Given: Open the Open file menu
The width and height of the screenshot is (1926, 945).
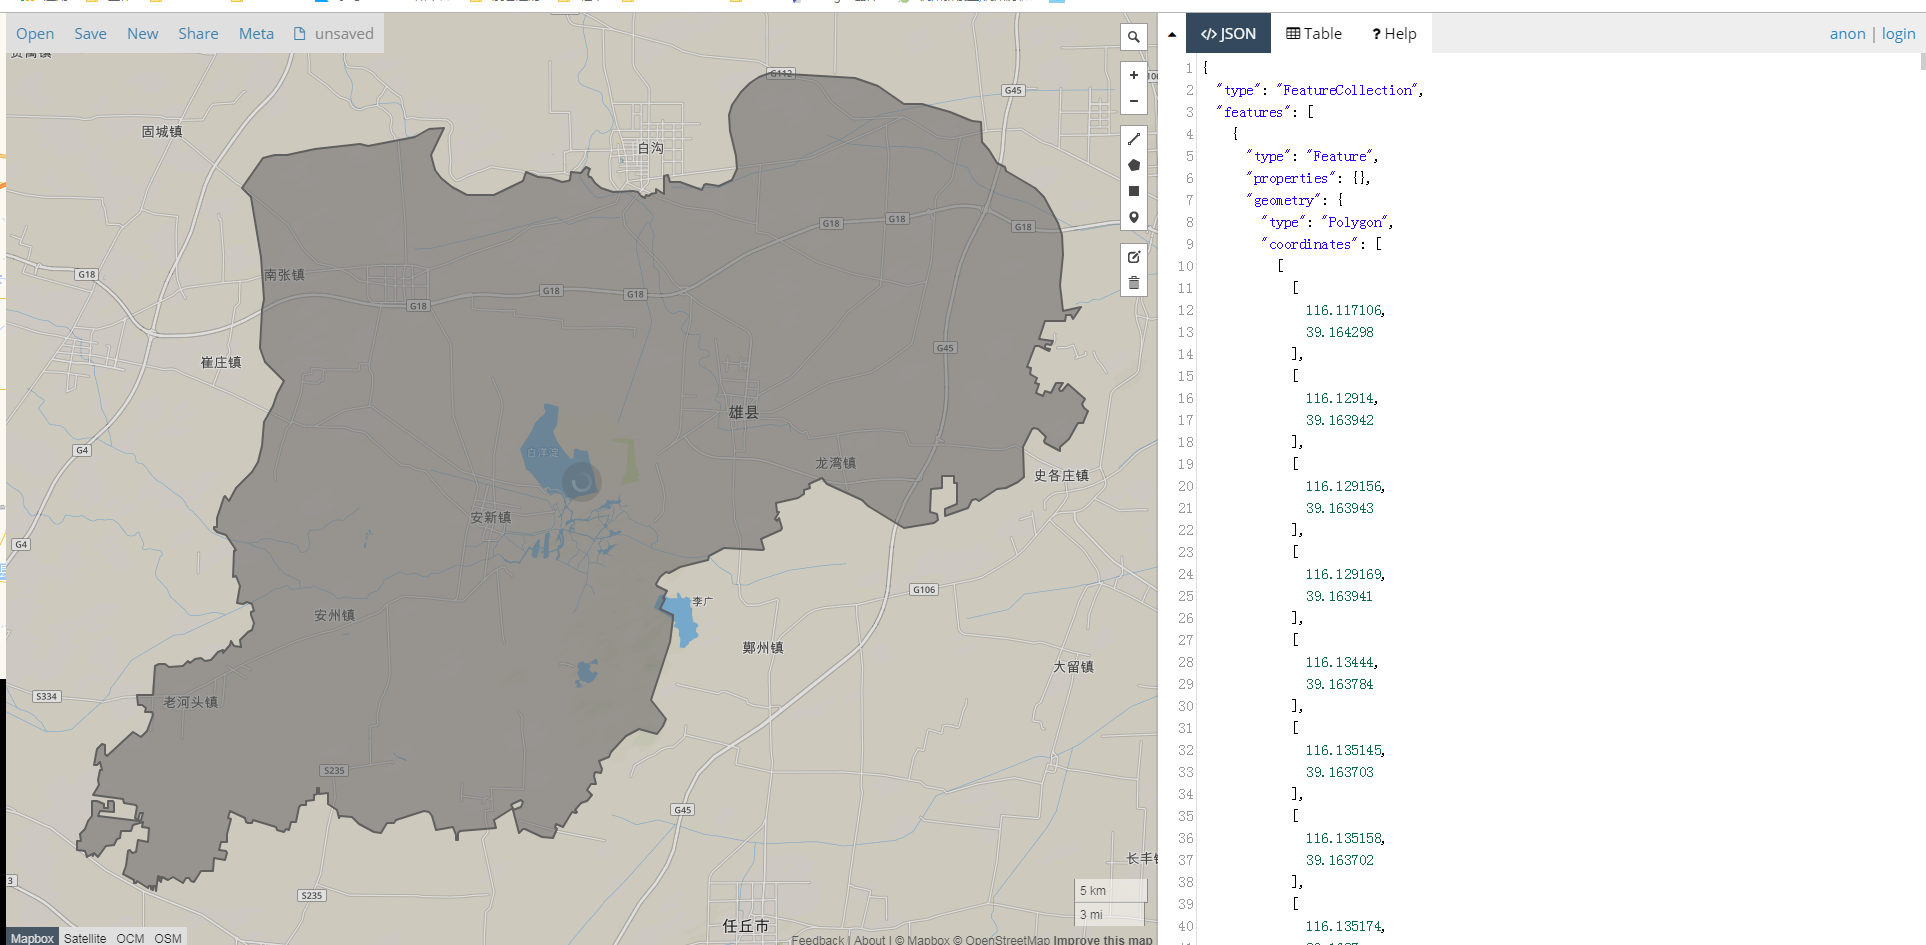Looking at the screenshot, I should pyautogui.click(x=35, y=33).
